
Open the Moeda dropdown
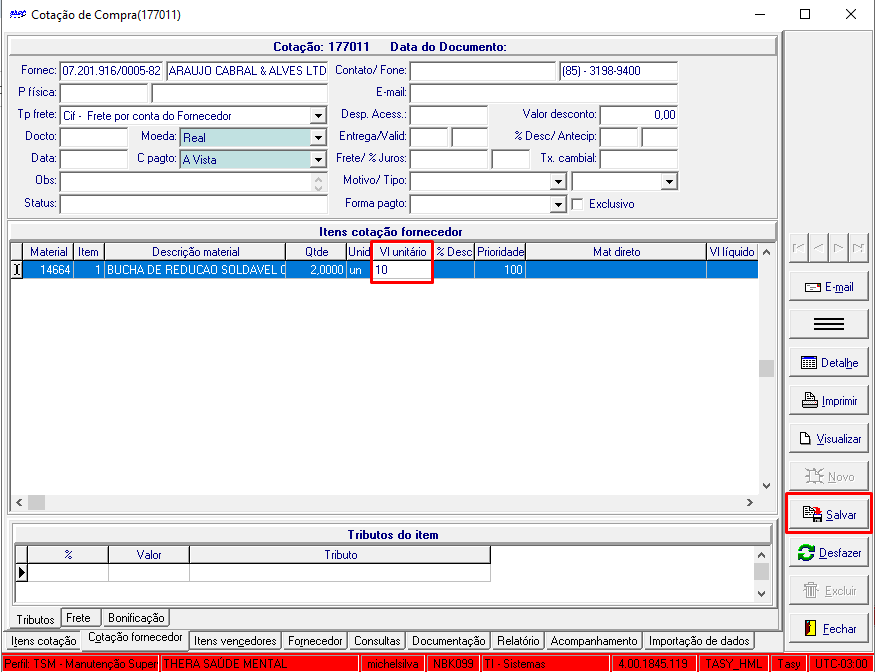pos(318,137)
